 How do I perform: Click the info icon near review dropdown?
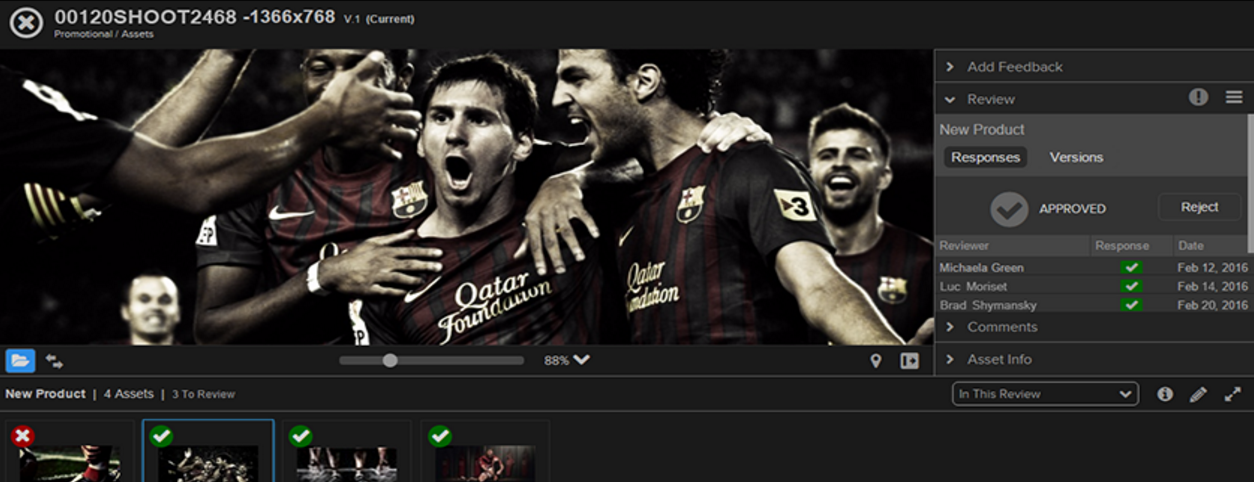pyautogui.click(x=1165, y=394)
